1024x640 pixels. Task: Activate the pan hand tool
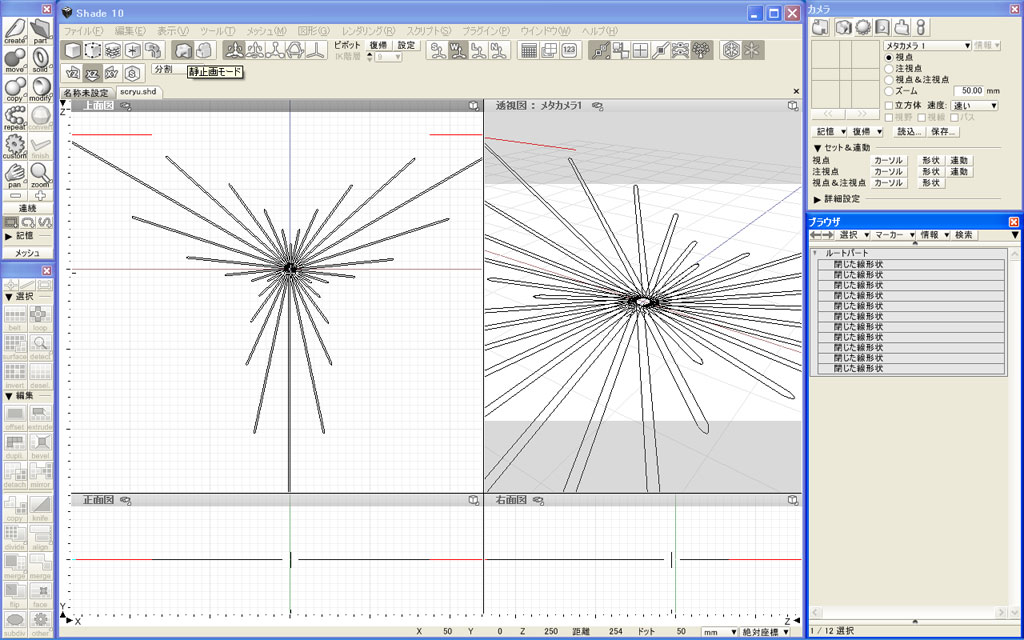[x=15, y=175]
